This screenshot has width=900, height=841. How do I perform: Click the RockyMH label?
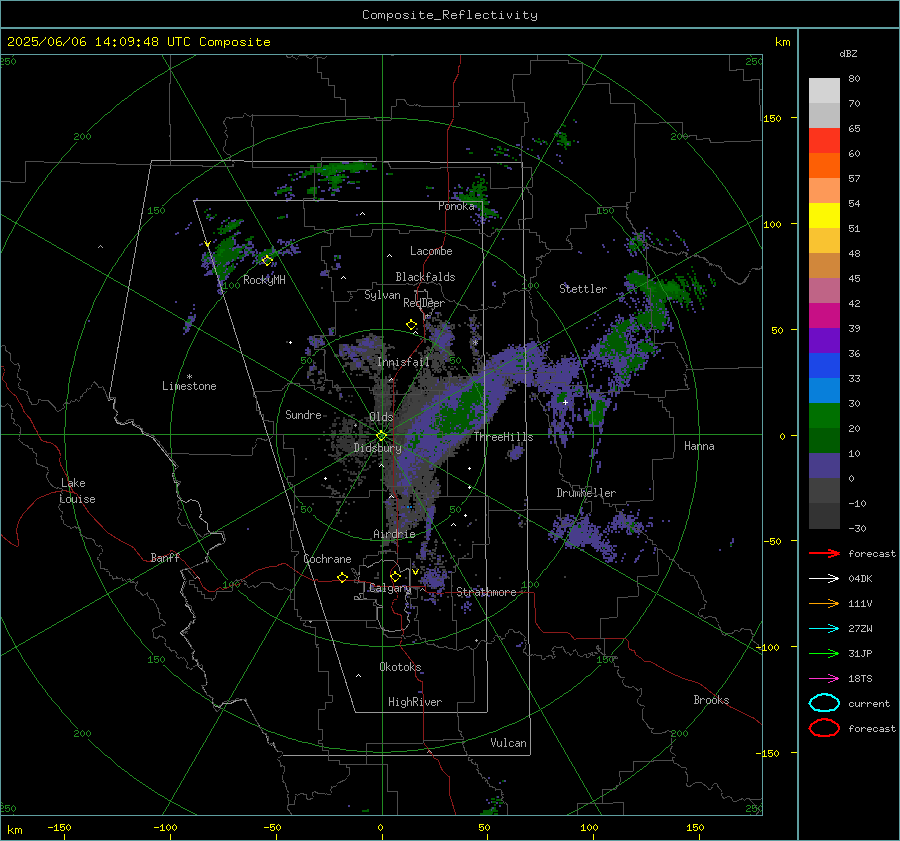[x=264, y=280]
